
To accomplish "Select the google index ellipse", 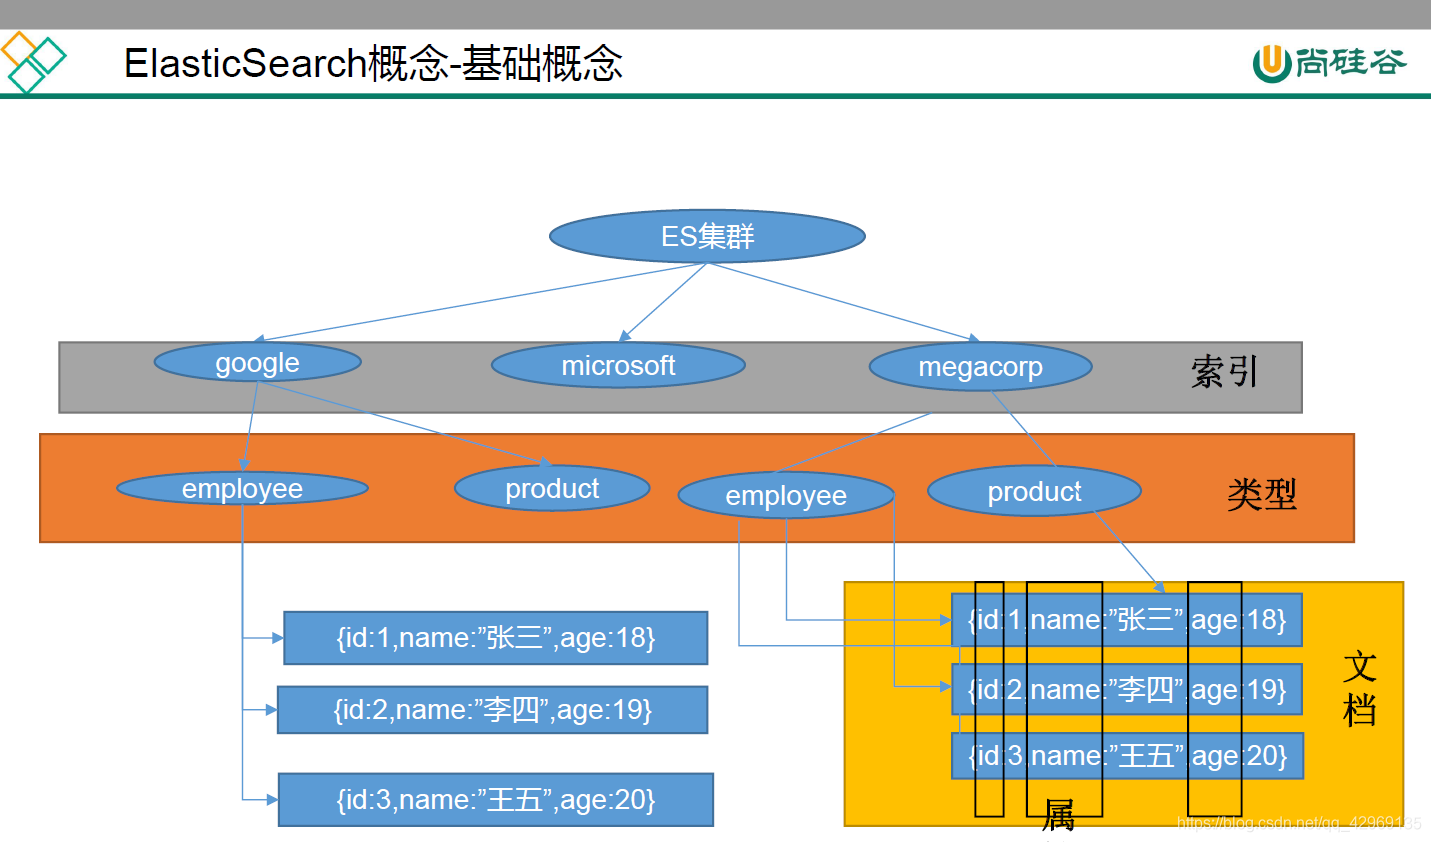I will click(x=257, y=362).
